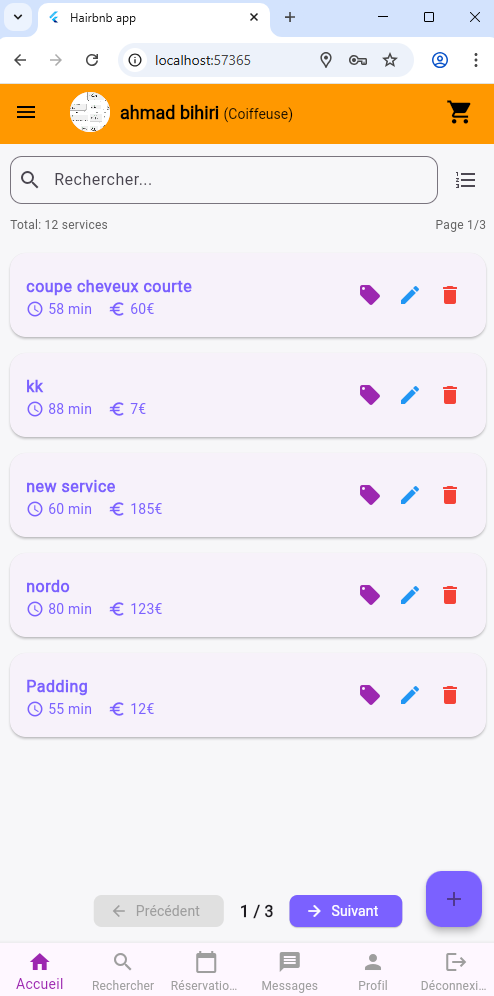Open the hamburger menu in orange header

pyautogui.click(x=26, y=112)
